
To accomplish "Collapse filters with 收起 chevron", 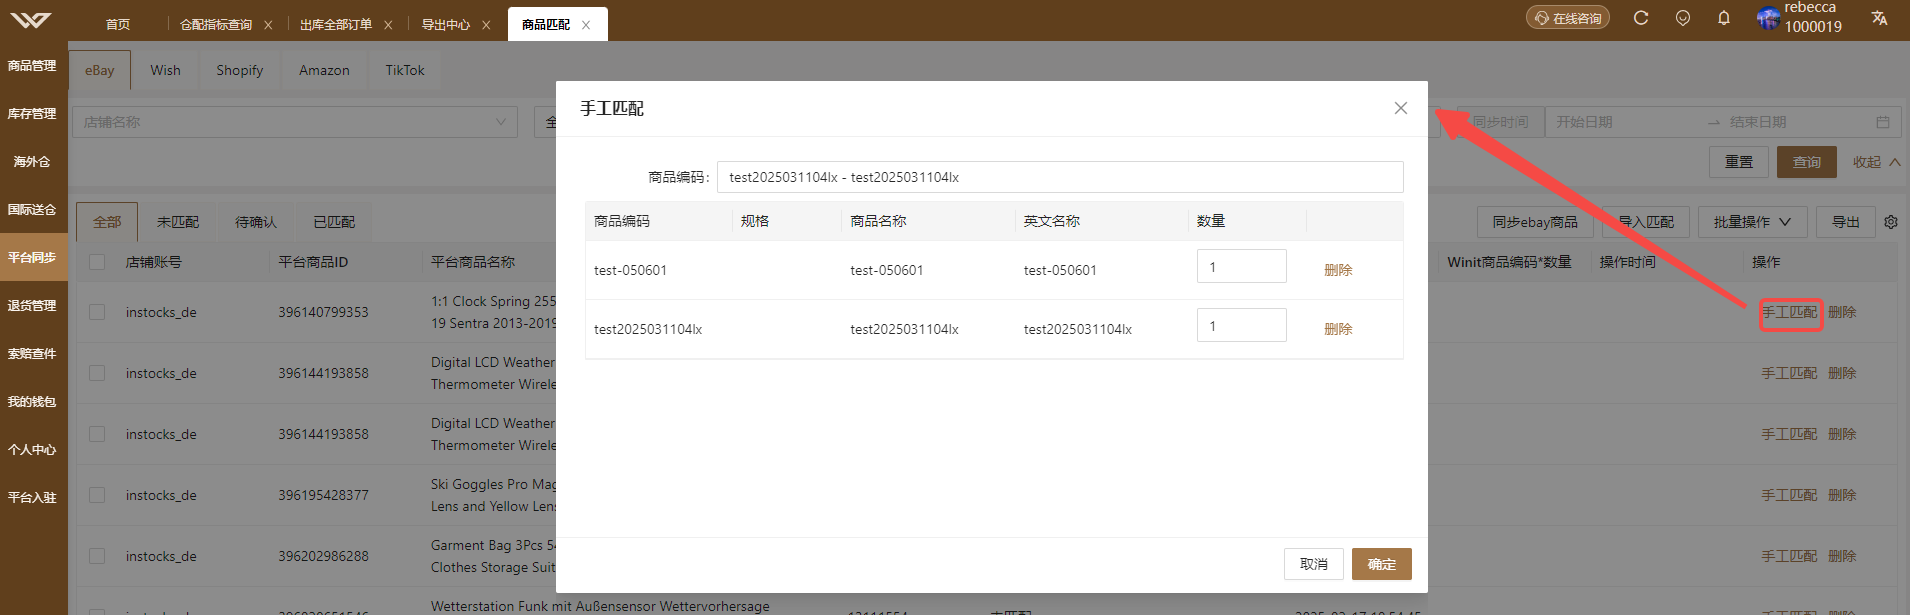I will [x=1877, y=162].
